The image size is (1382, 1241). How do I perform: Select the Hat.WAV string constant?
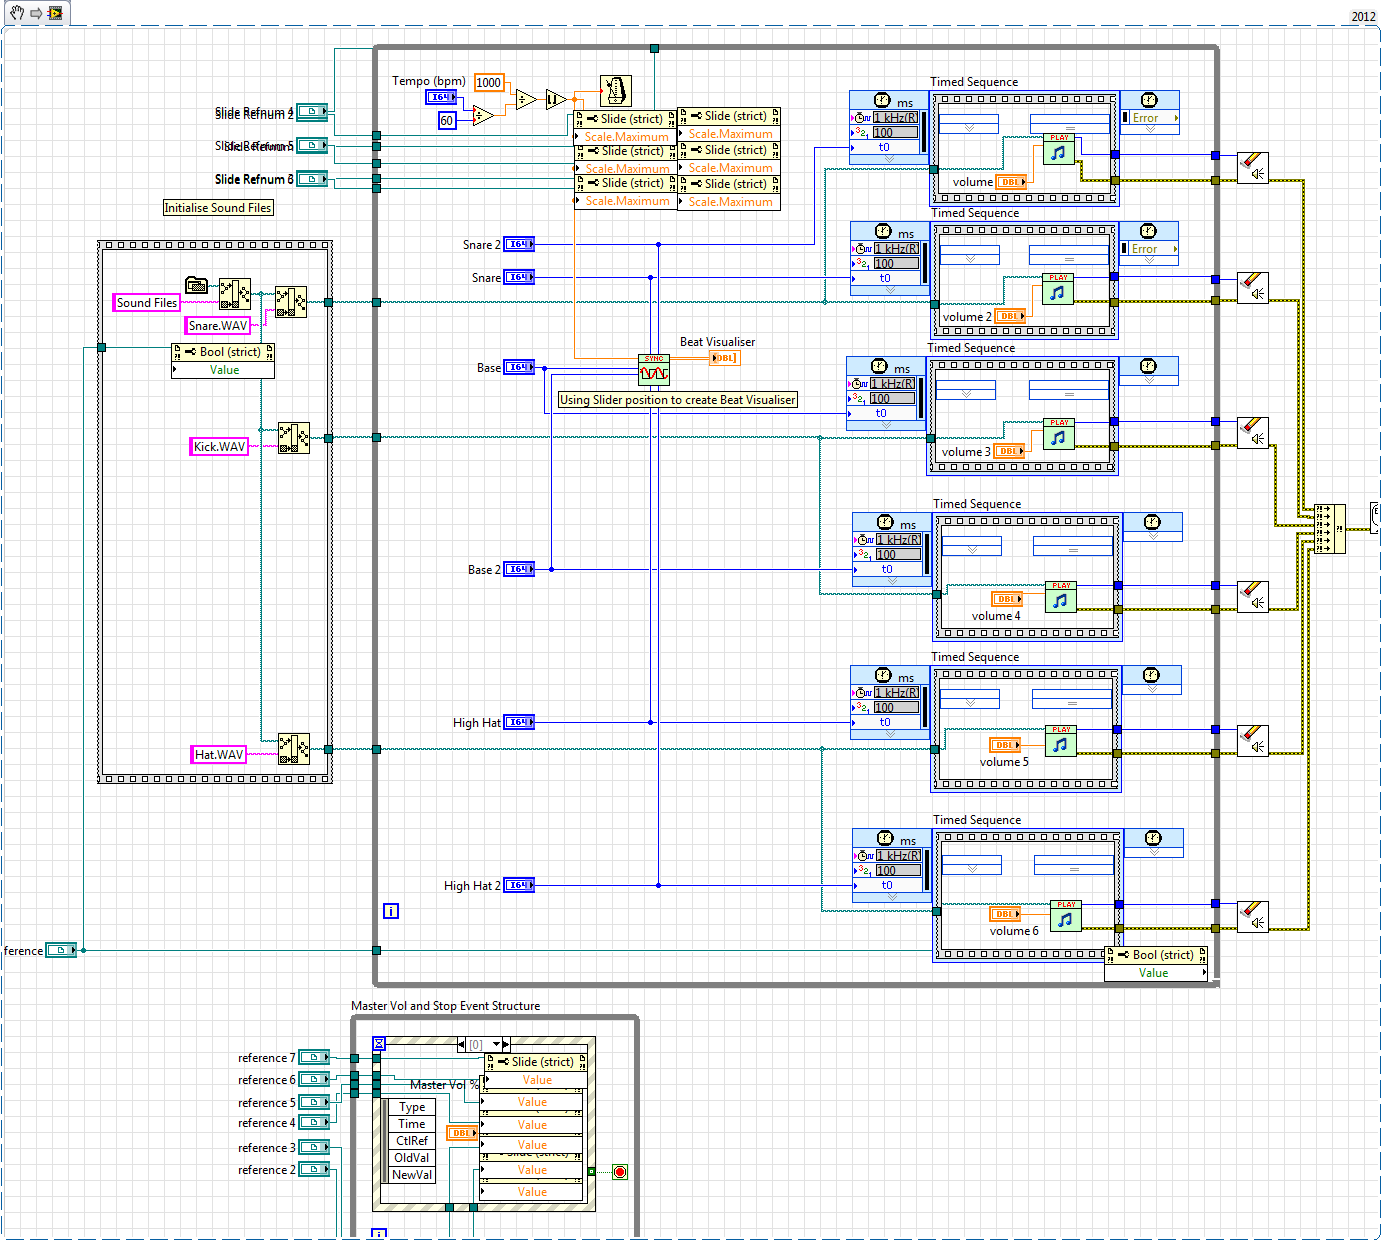pos(219,755)
